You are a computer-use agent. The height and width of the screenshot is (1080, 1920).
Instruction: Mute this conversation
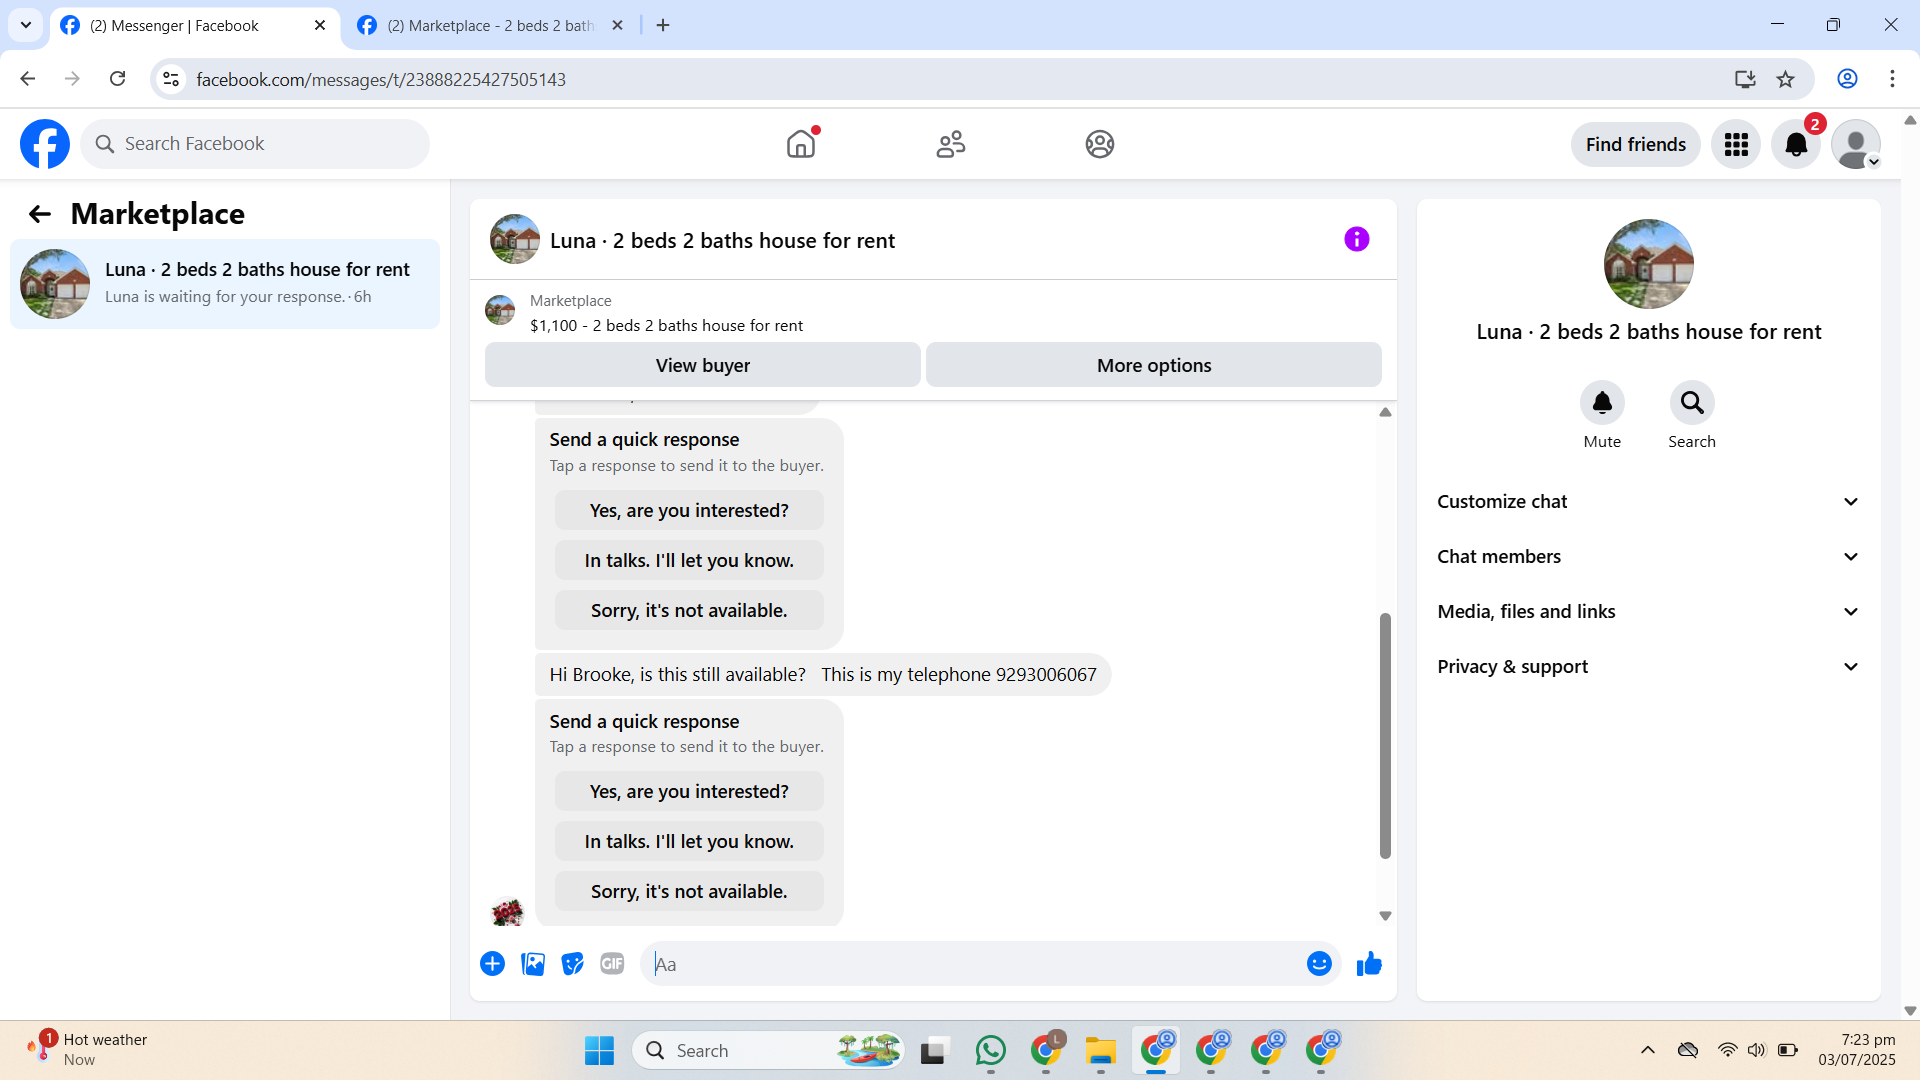tap(1602, 403)
